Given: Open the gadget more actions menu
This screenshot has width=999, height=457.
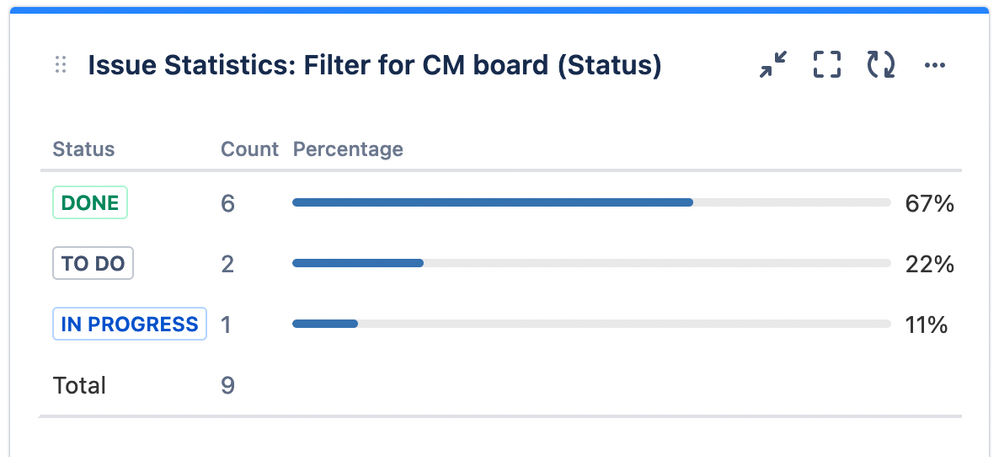Looking at the screenshot, I should tap(935, 66).
